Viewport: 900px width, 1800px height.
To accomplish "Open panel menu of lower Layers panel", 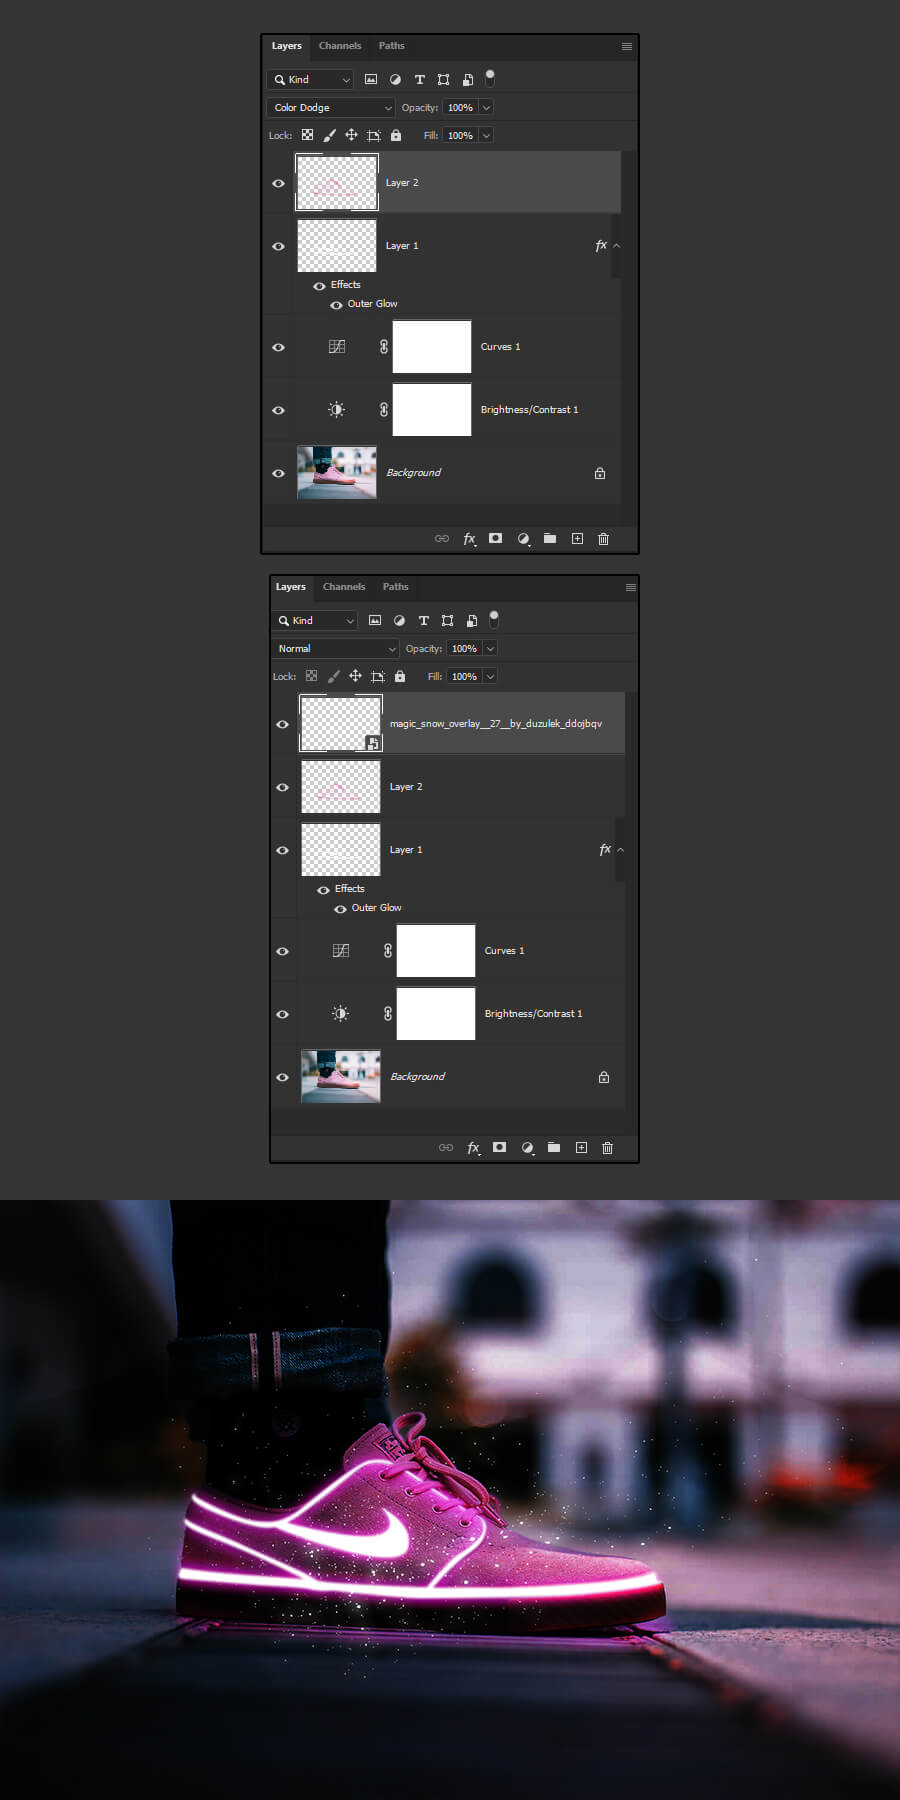I will tap(631, 587).
